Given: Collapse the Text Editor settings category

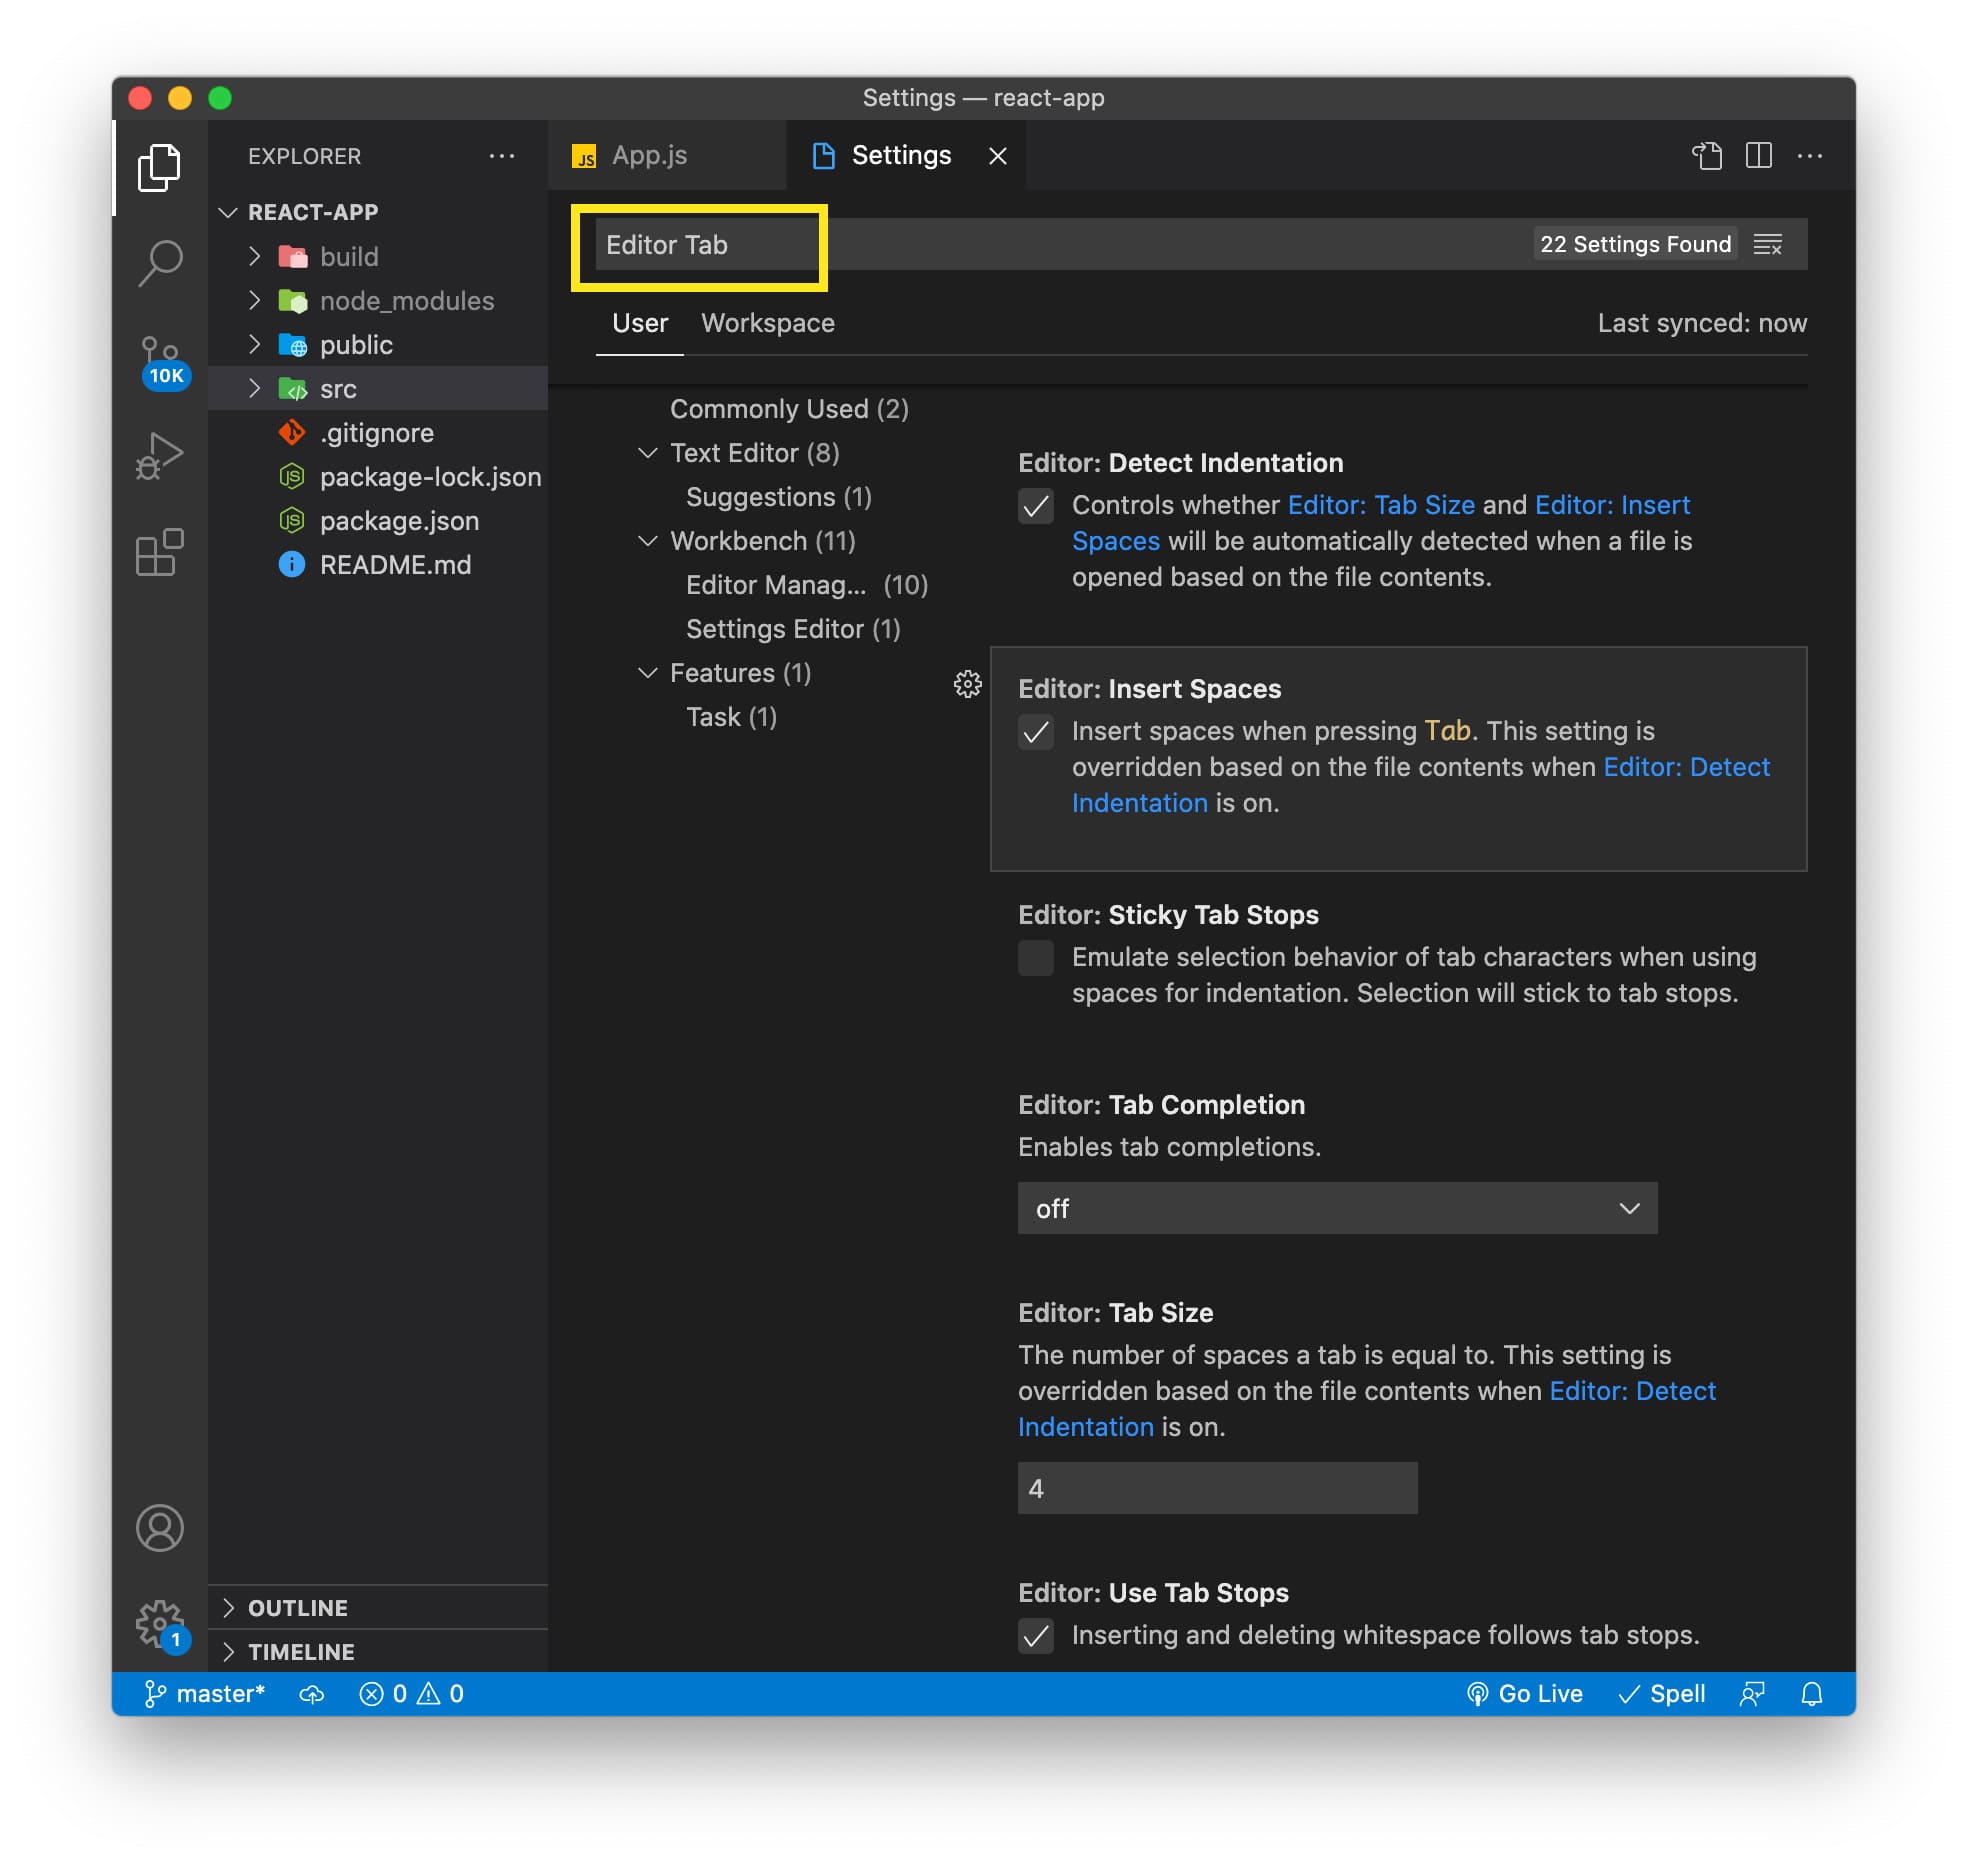Looking at the screenshot, I should click(x=648, y=452).
